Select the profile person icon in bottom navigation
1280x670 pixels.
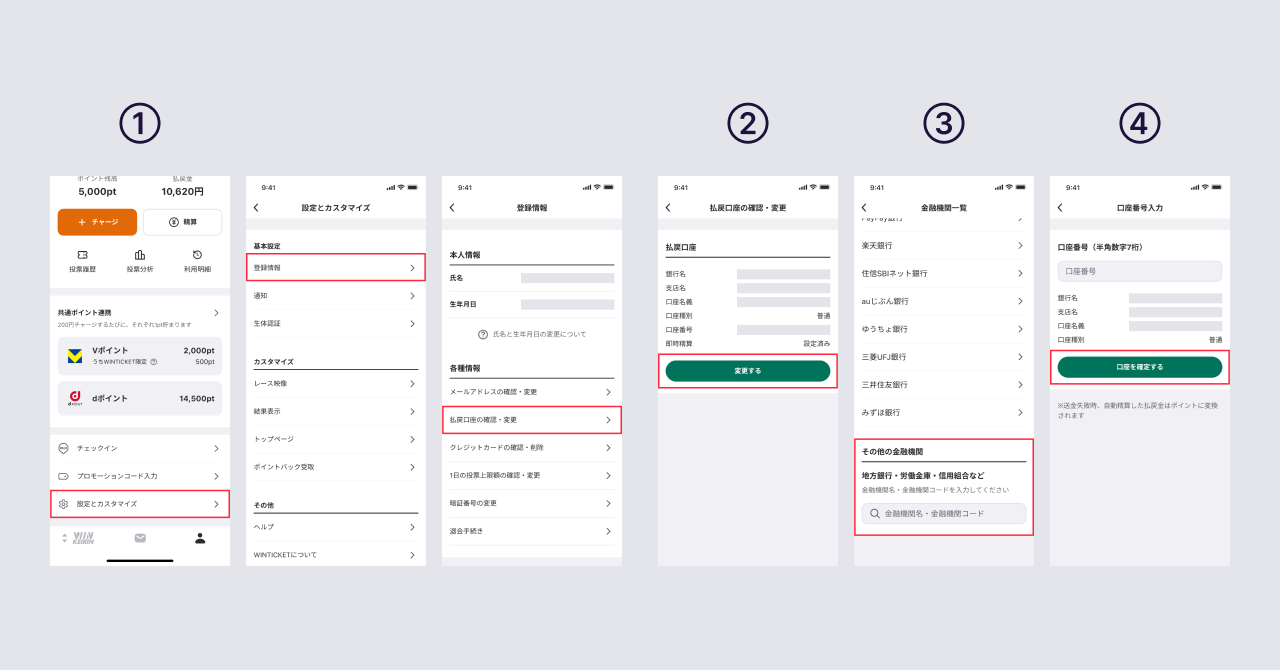tap(200, 538)
